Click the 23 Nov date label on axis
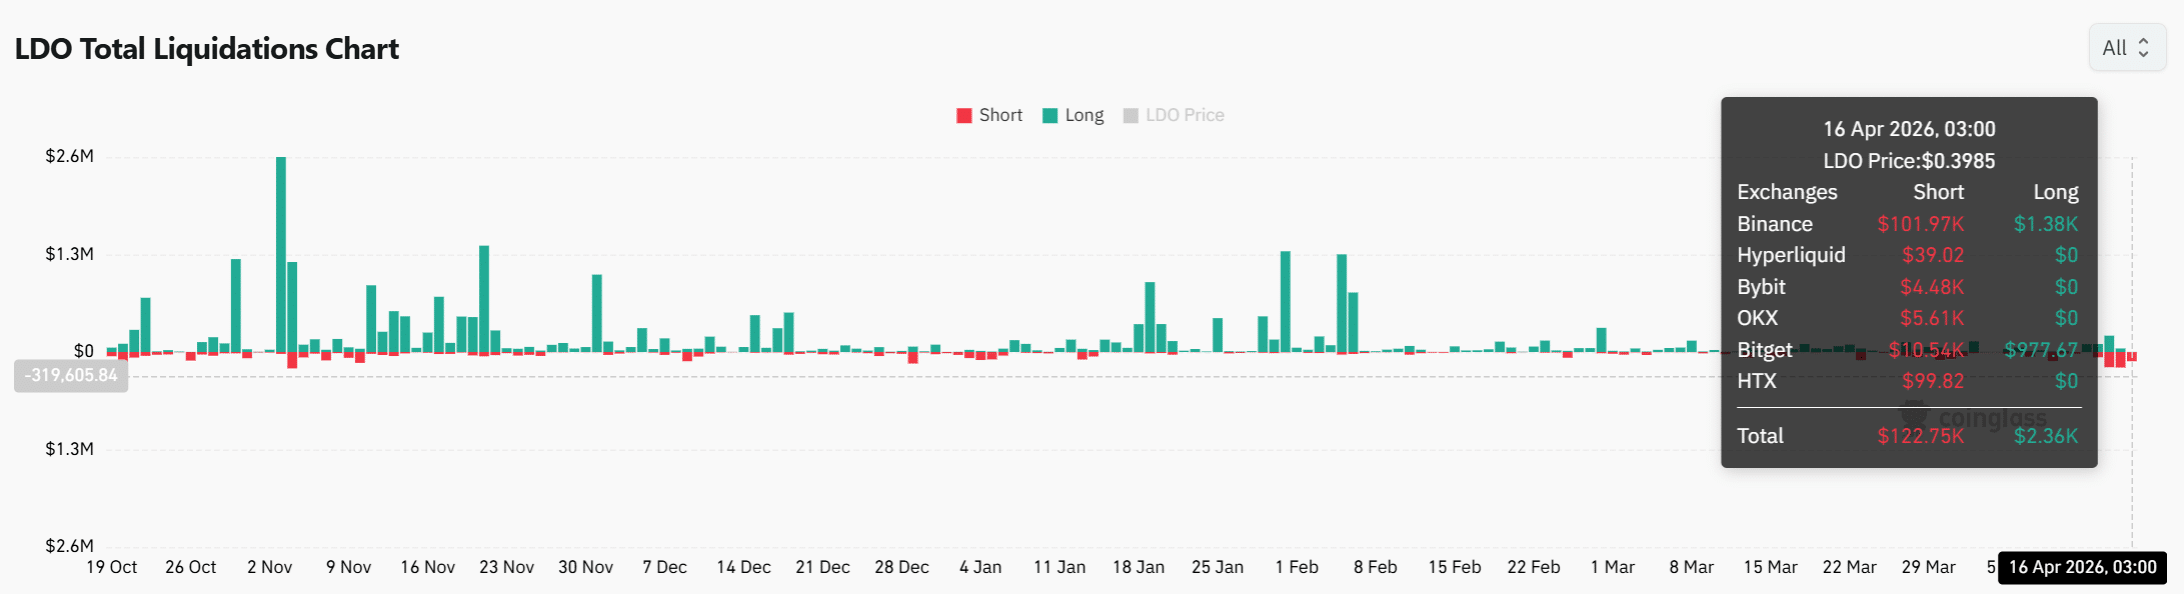Viewport: 2184px width, 594px height. pos(506,567)
